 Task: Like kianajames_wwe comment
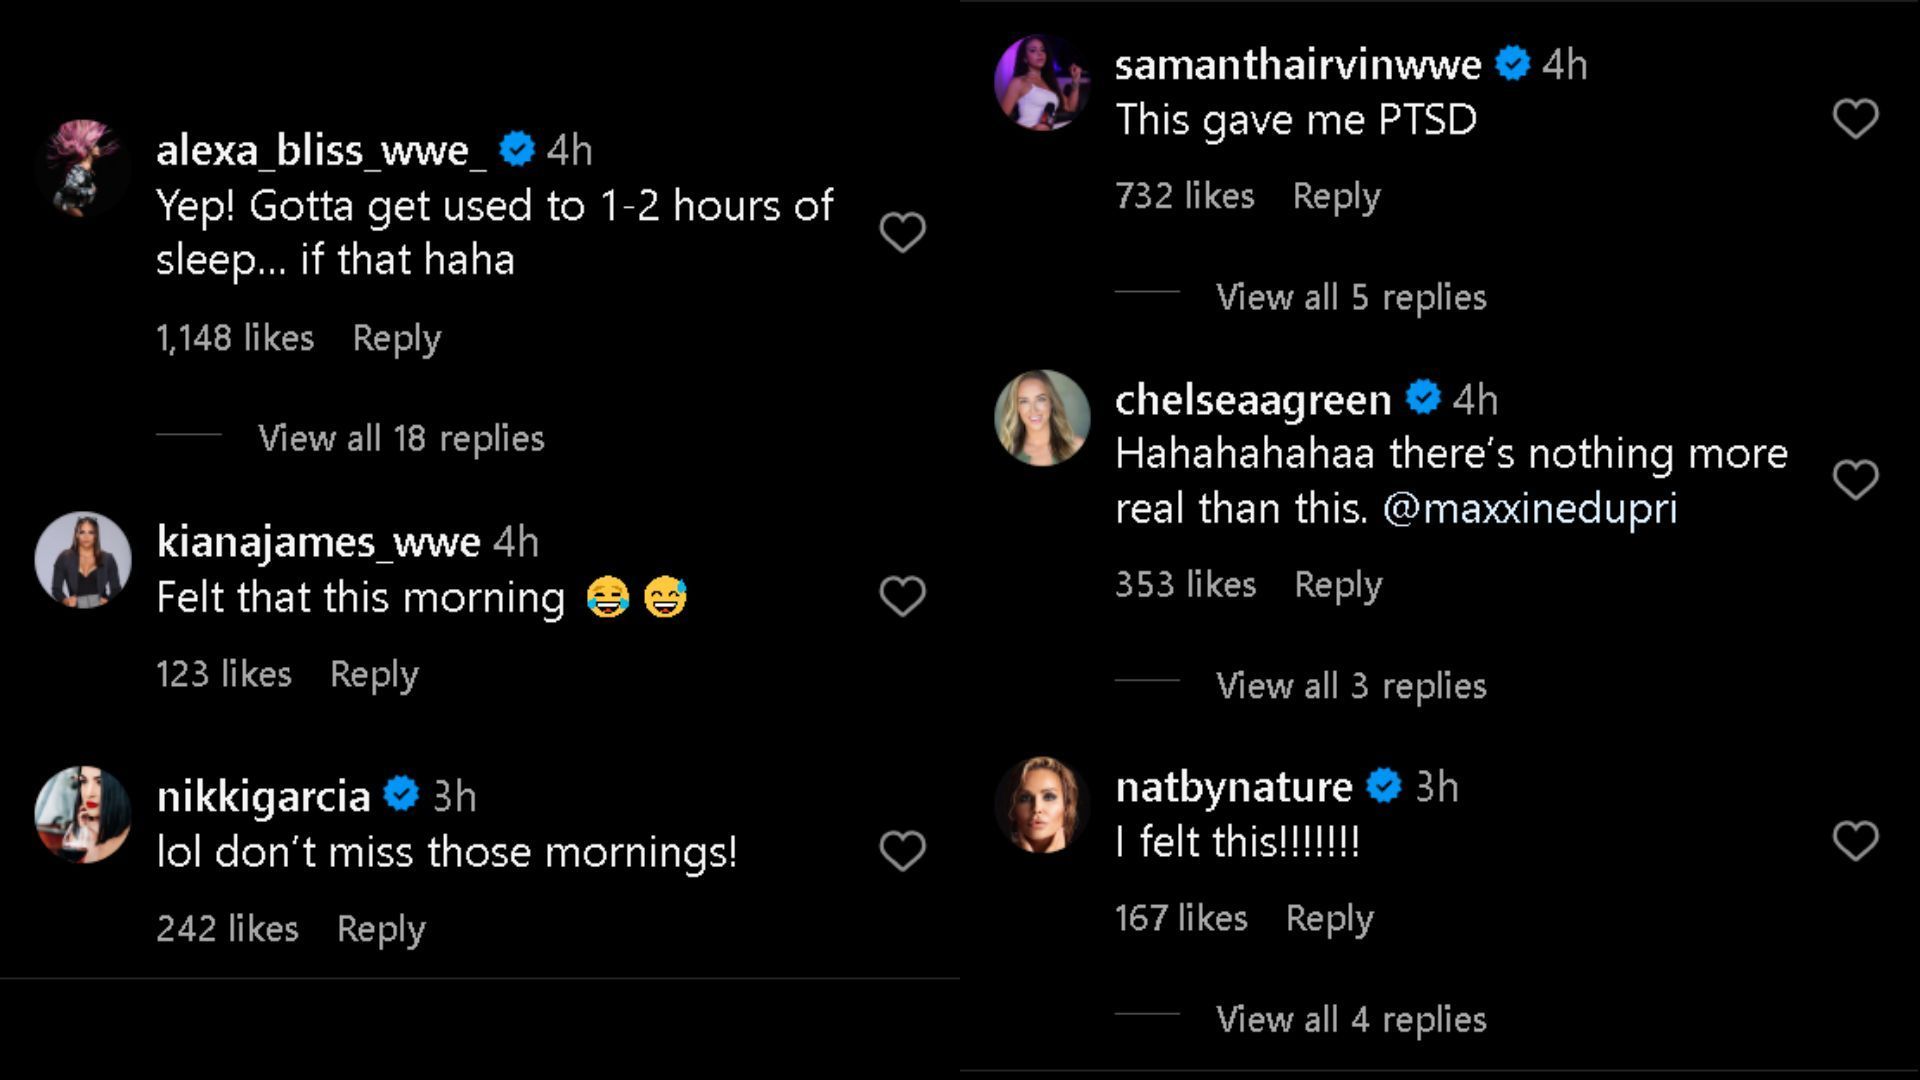tap(901, 596)
